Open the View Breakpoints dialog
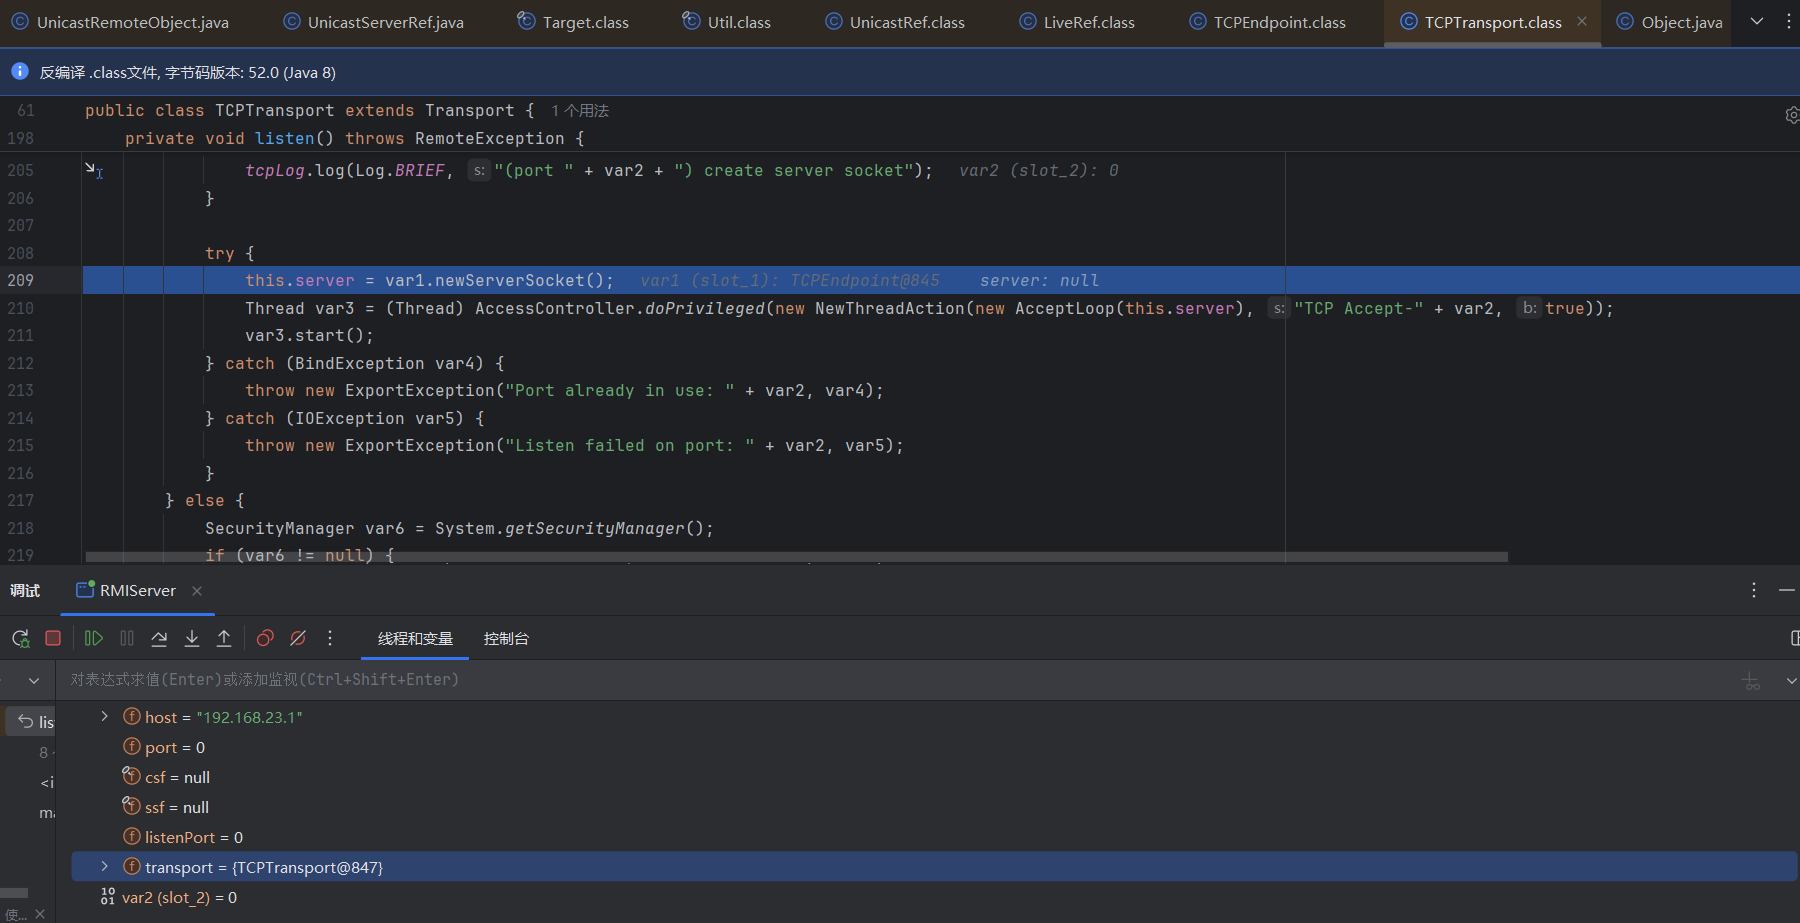This screenshot has height=923, width=1800. point(265,638)
